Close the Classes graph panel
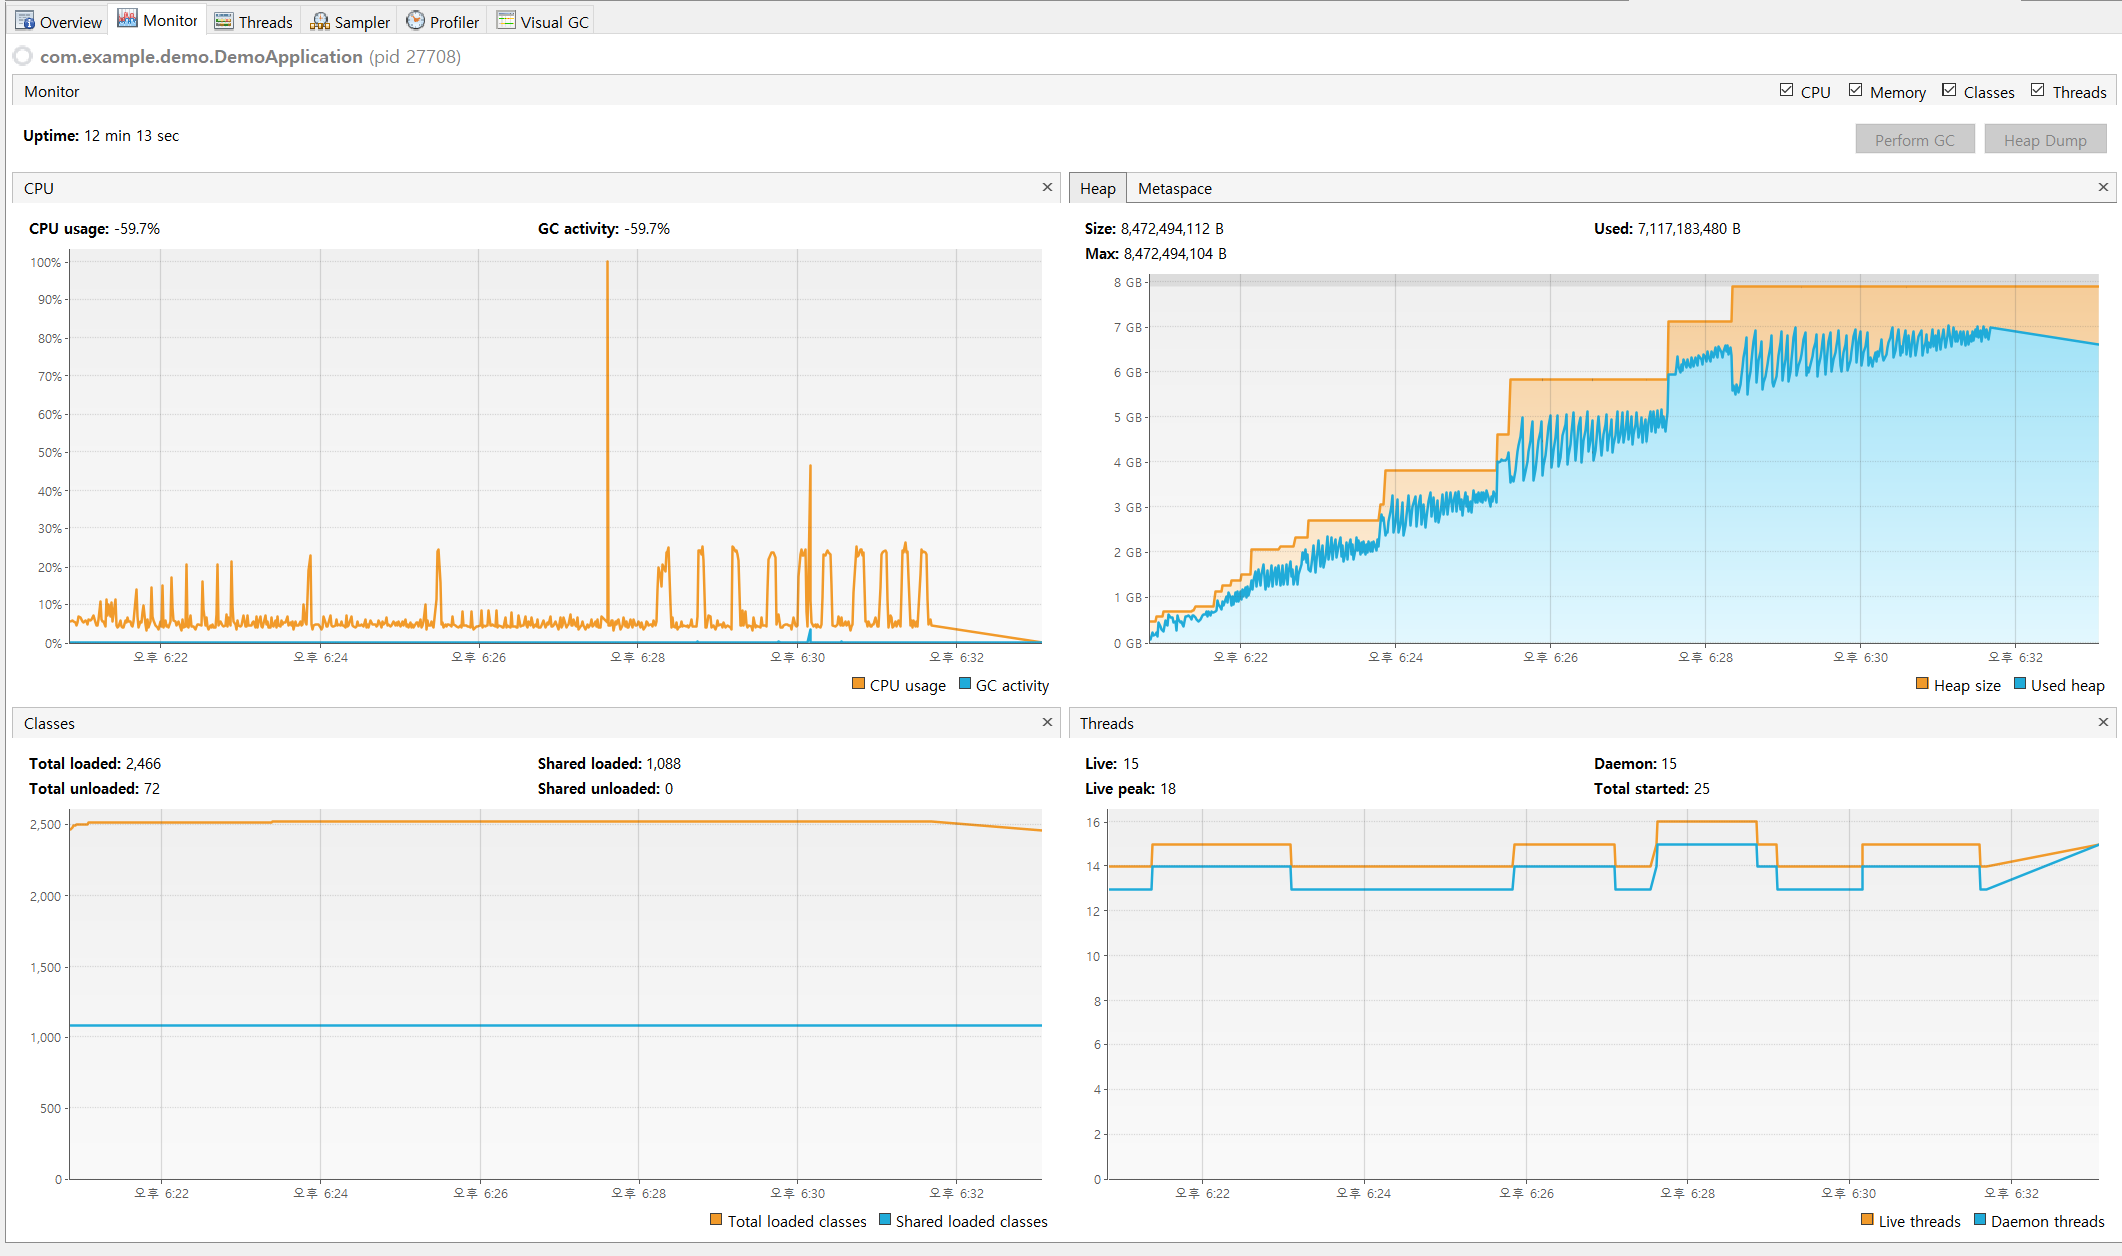This screenshot has height=1256, width=2122. 1047,722
